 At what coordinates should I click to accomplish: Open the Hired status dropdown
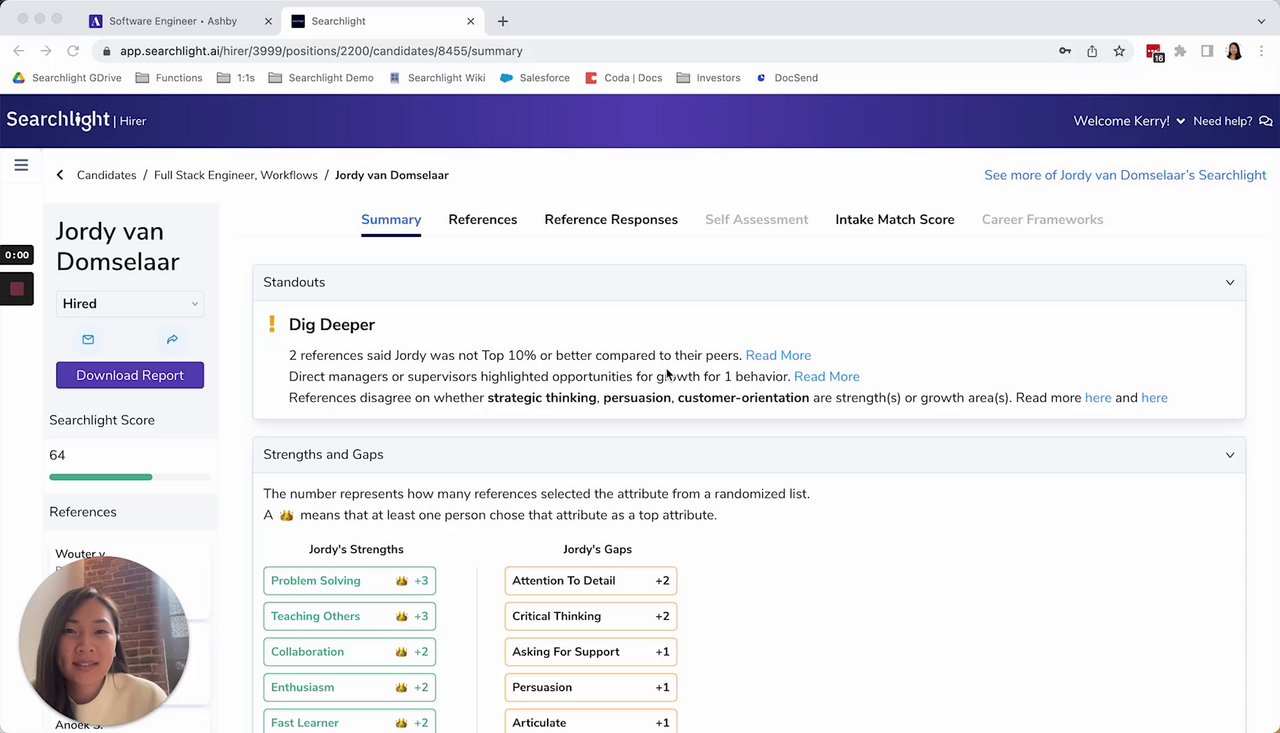(129, 304)
